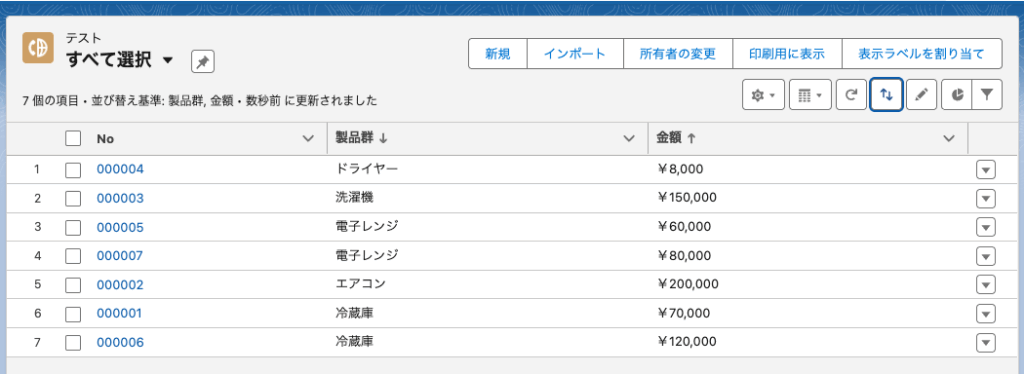Open the table display options icon
This screenshot has height=374, width=1024.
point(810,95)
